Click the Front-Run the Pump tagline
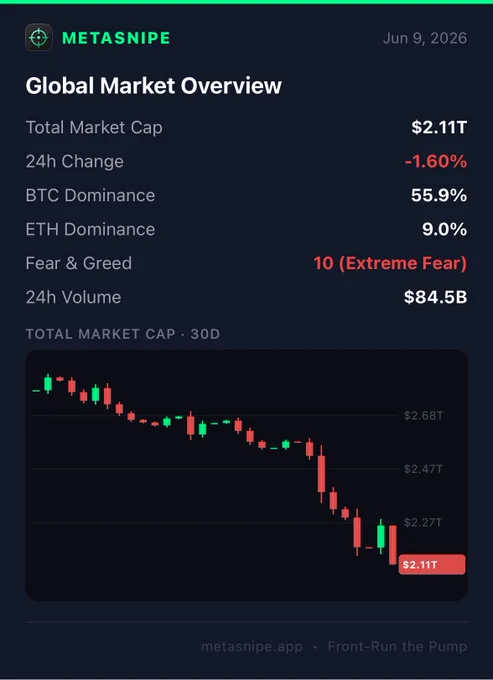 397,647
